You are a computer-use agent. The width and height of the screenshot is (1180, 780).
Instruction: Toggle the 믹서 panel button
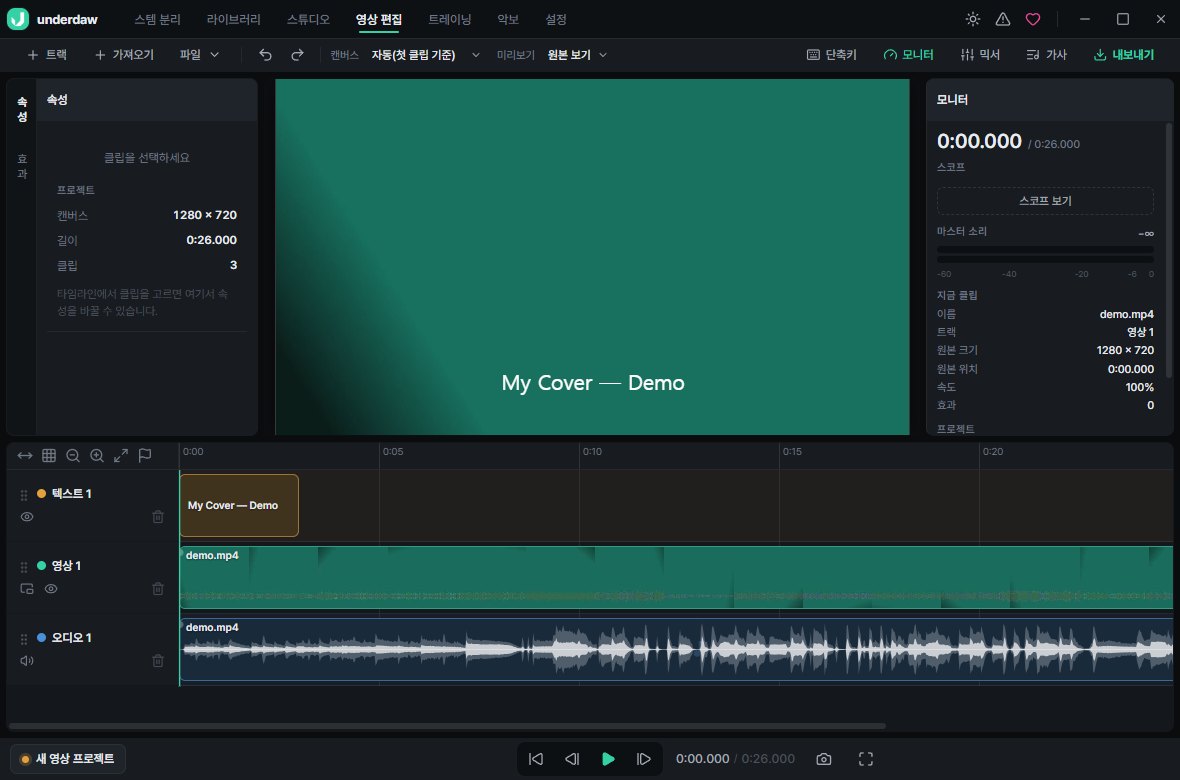[x=981, y=55]
